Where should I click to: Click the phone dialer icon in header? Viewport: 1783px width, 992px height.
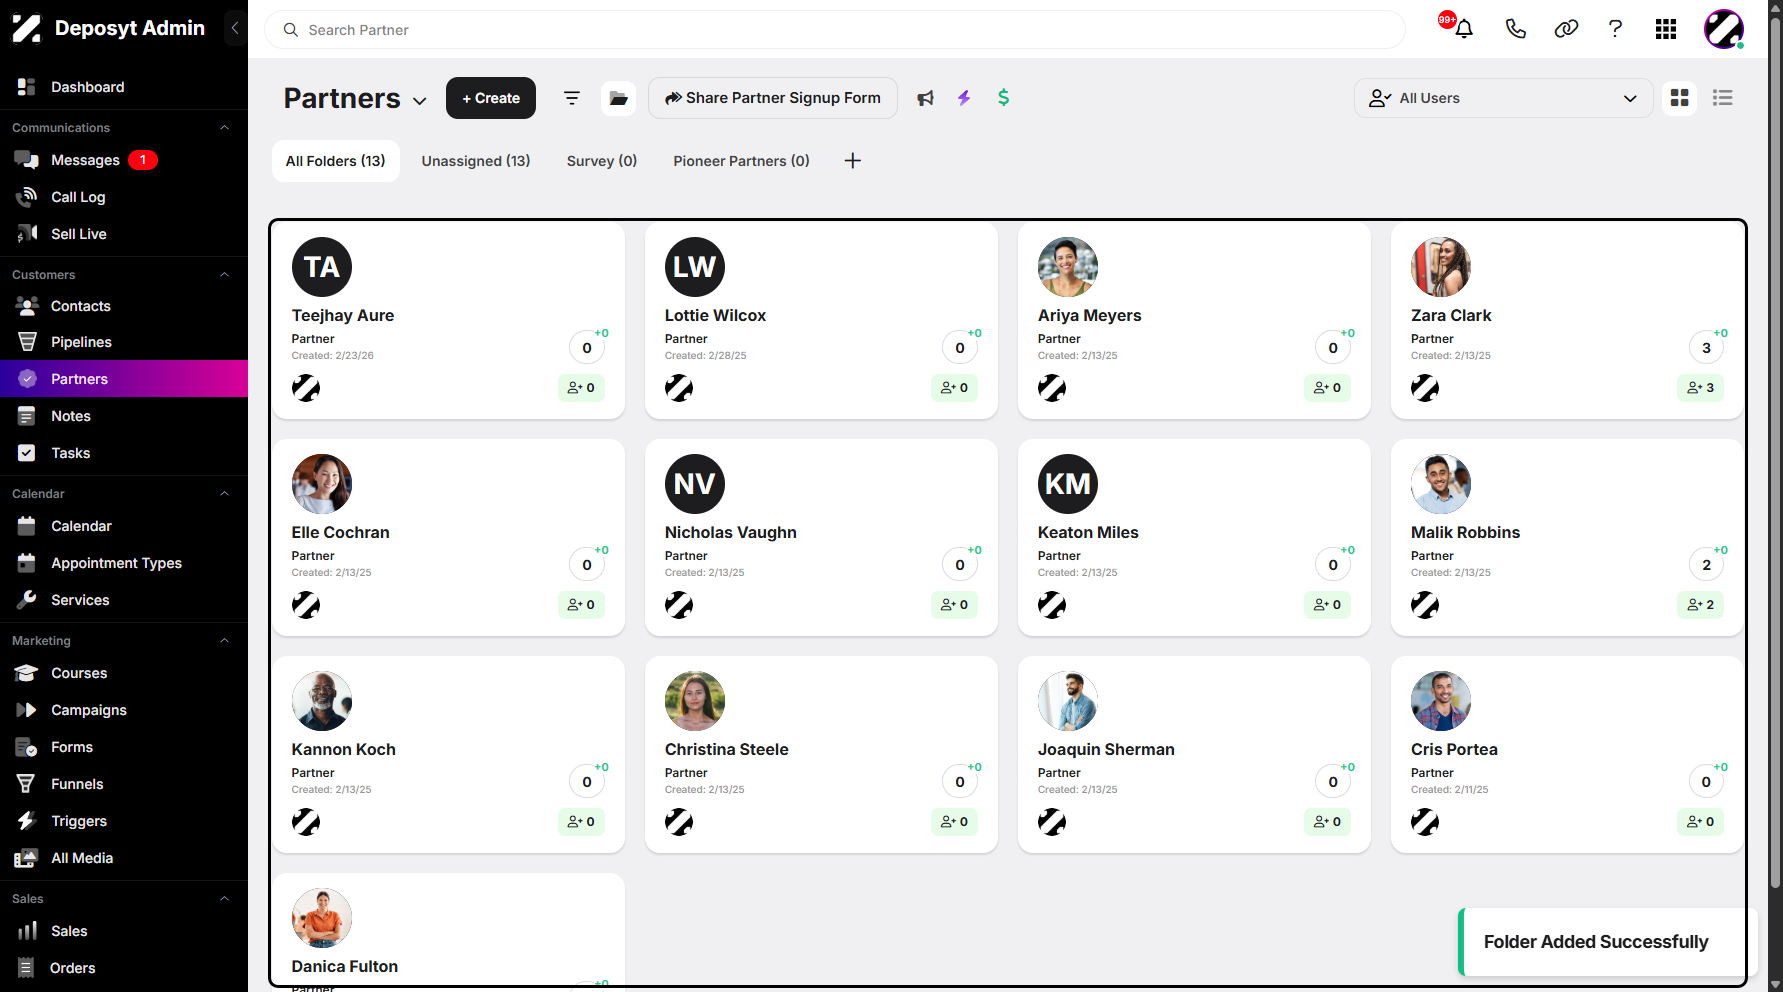(x=1516, y=29)
